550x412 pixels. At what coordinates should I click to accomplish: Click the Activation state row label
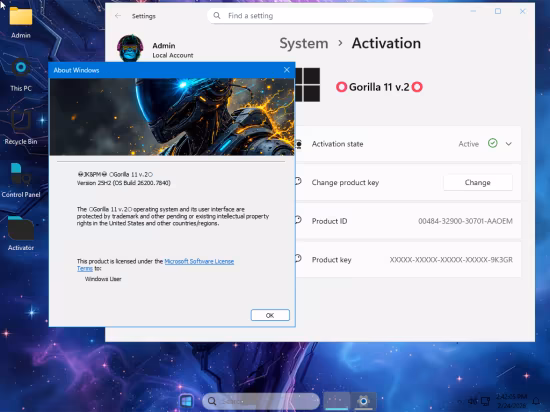coord(337,144)
